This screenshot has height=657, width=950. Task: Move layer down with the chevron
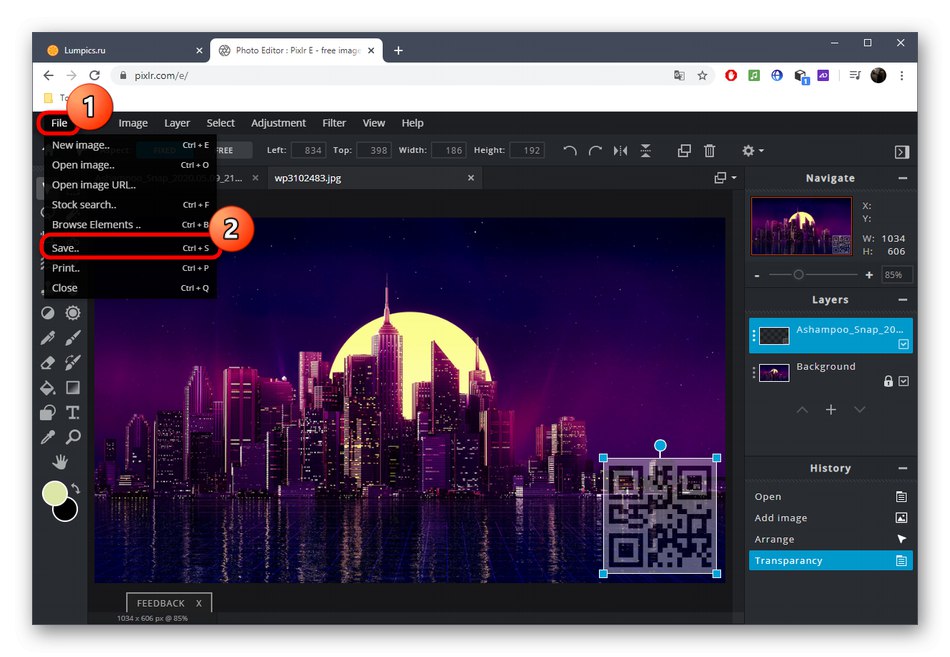[859, 410]
